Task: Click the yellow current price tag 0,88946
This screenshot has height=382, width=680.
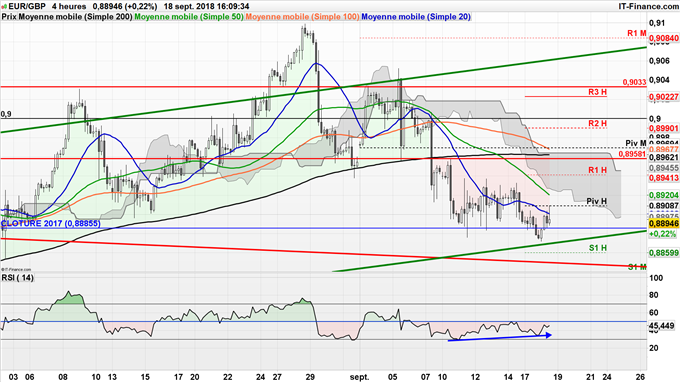Action: [x=664, y=224]
